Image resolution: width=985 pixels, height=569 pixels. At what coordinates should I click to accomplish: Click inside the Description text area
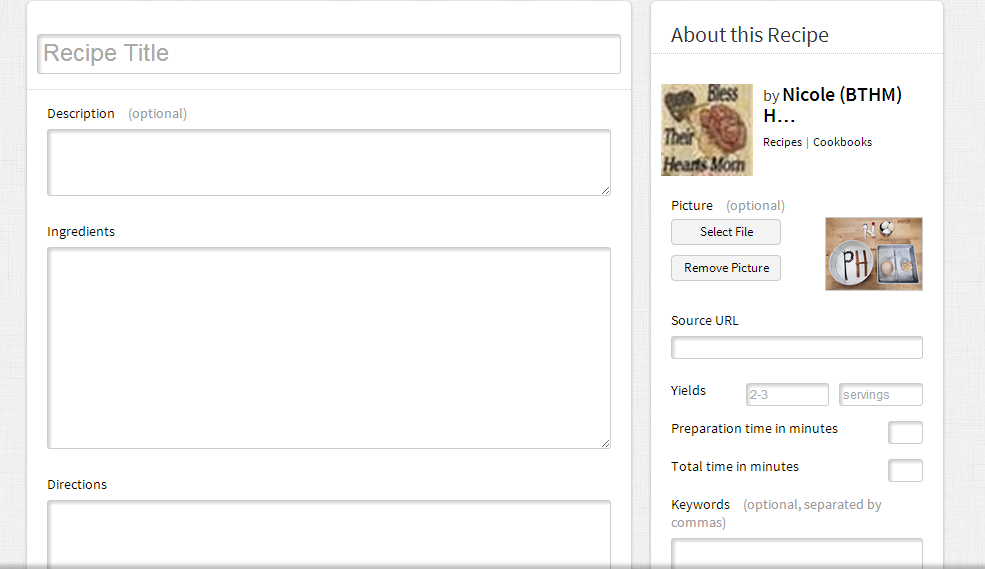pyautogui.click(x=328, y=162)
